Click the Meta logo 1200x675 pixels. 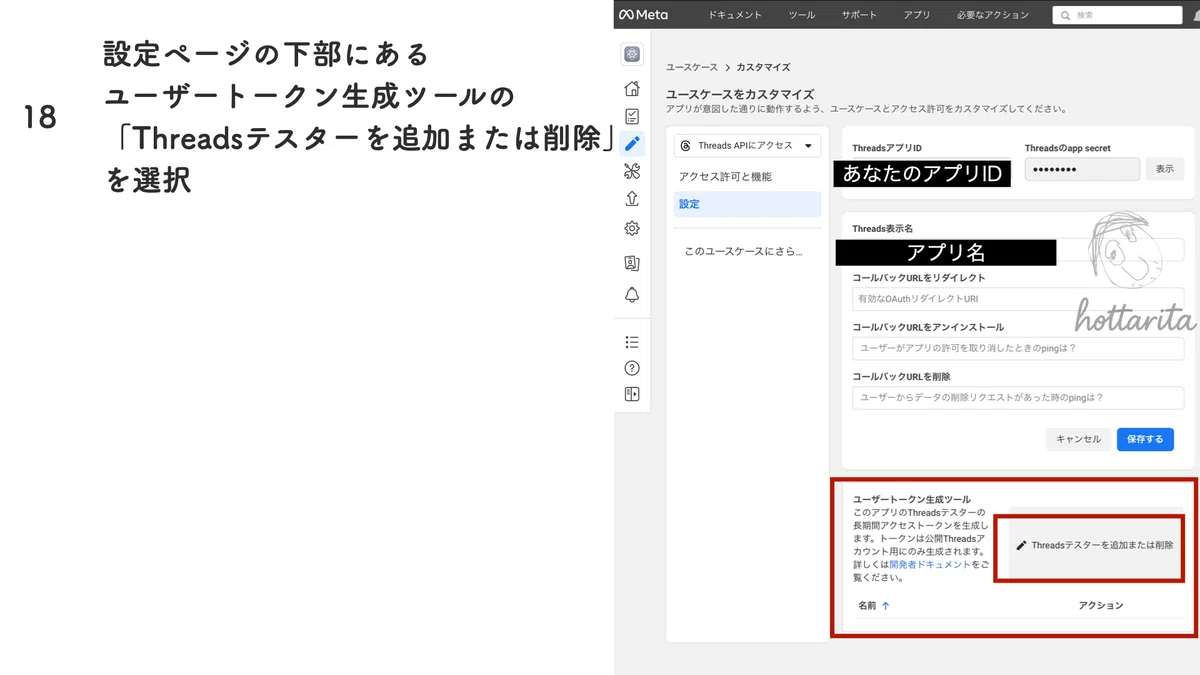pyautogui.click(x=643, y=15)
